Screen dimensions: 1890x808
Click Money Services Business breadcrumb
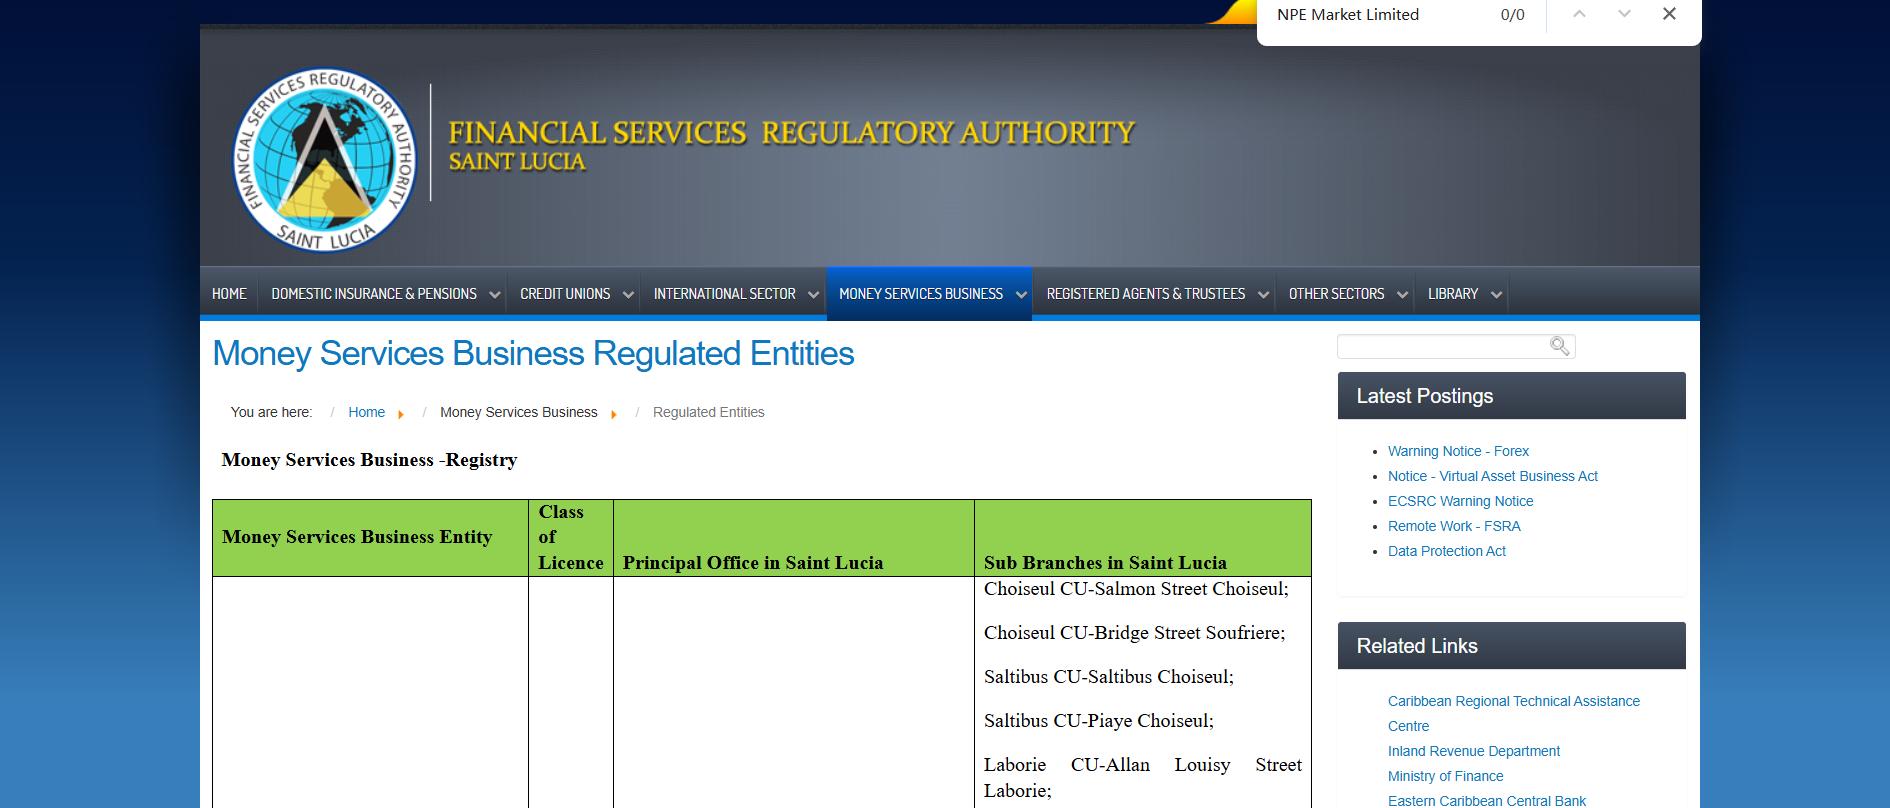pos(518,412)
